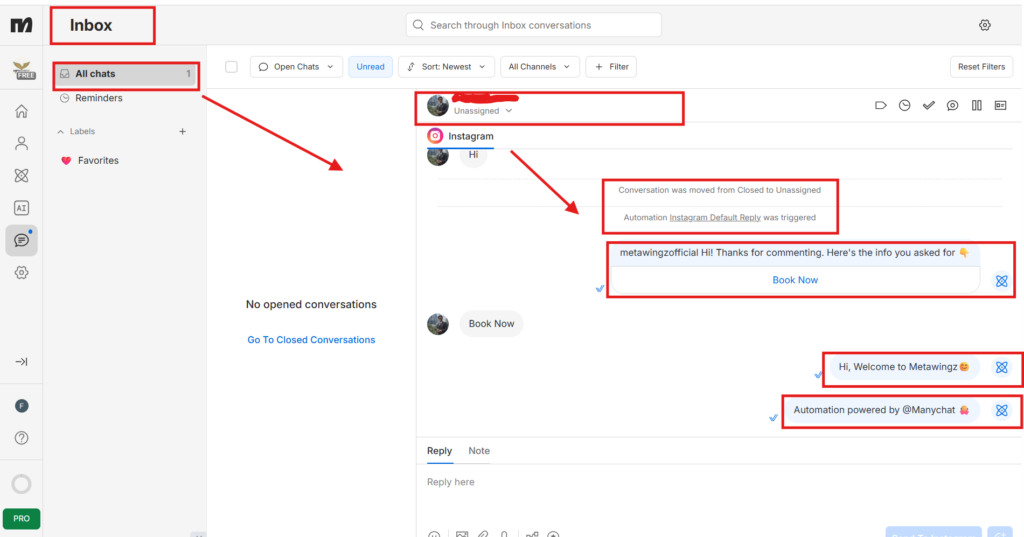Open the Home icon in sidebar
The image size is (1024, 537).
pyautogui.click(x=22, y=111)
